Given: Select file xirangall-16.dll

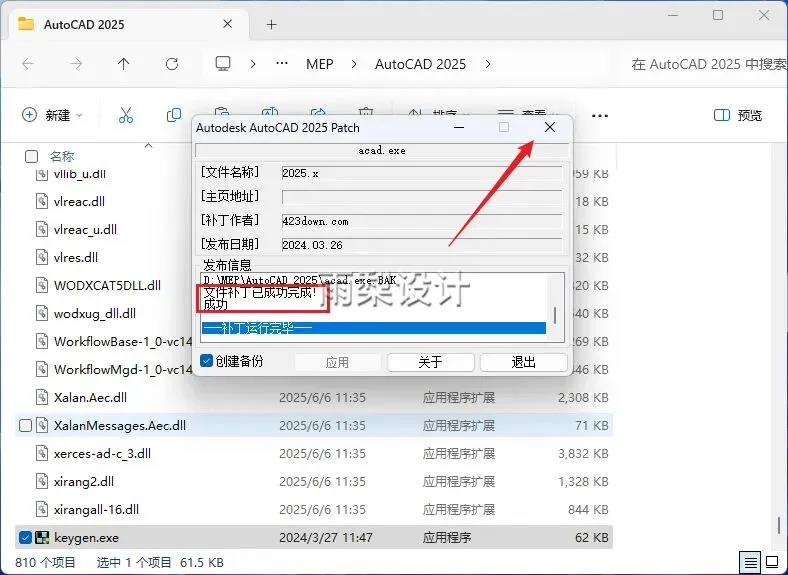Looking at the screenshot, I should pos(96,510).
